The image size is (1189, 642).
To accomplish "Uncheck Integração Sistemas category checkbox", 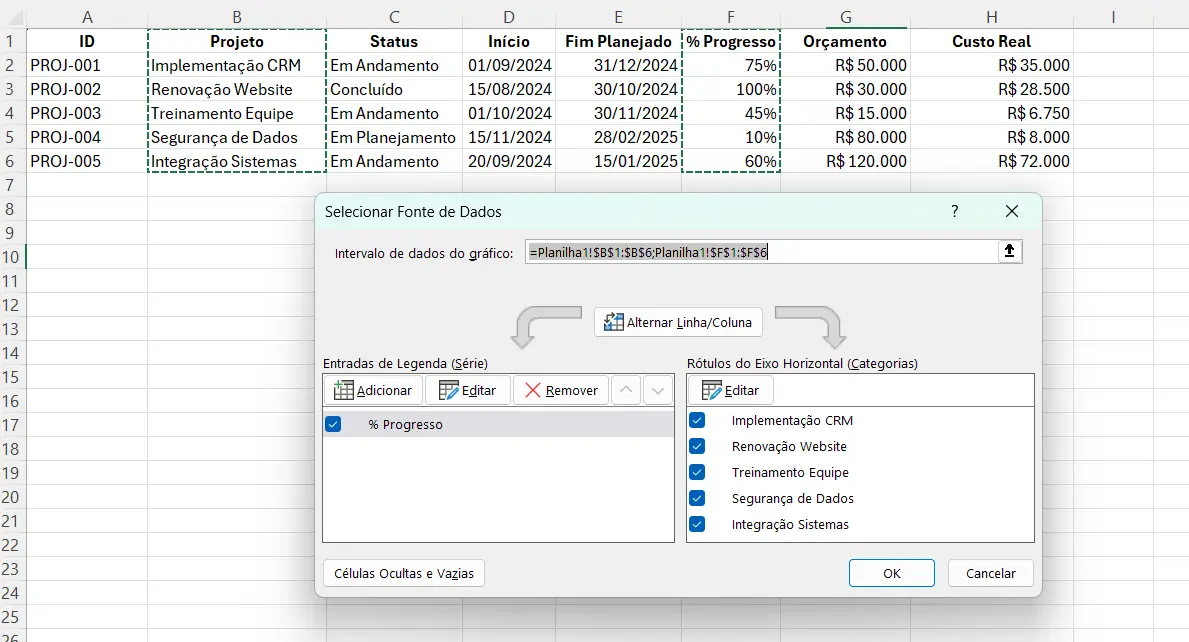I will coord(697,524).
